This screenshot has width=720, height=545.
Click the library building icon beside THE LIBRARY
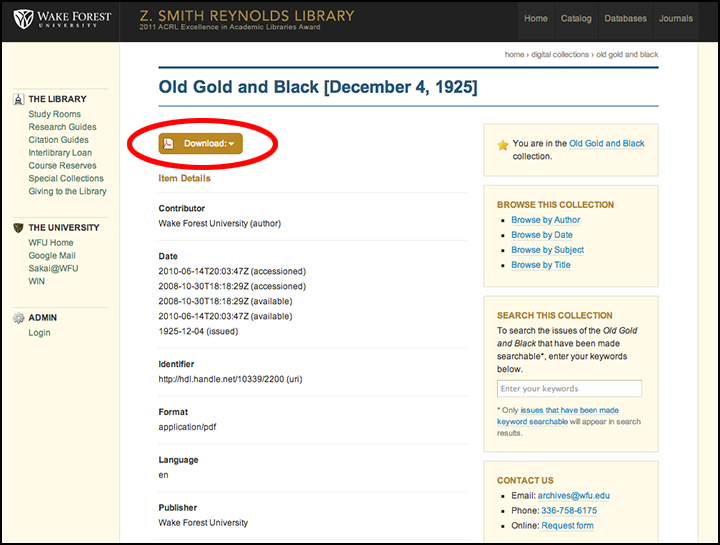point(18,99)
